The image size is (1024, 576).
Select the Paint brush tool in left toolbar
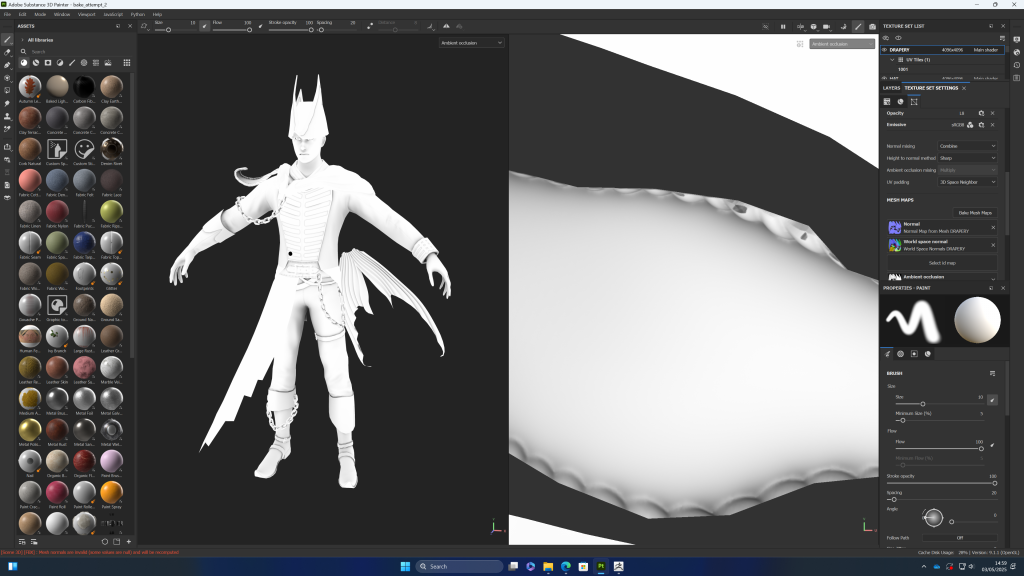[x=7, y=39]
